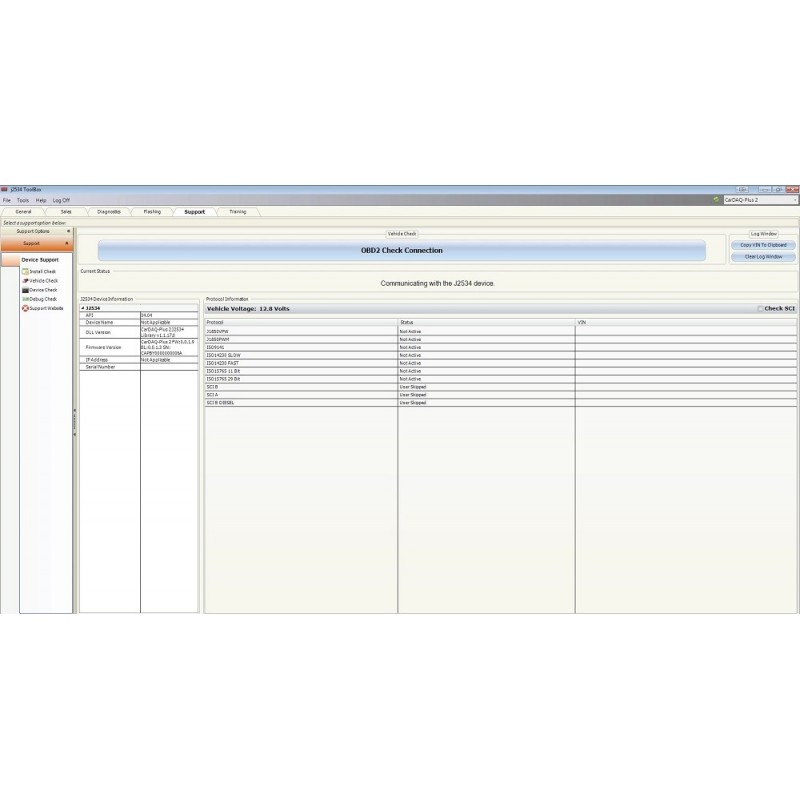Viewport: 800px width, 800px height.
Task: Click the J2534 ToolBox title bar icon
Action: (5, 190)
